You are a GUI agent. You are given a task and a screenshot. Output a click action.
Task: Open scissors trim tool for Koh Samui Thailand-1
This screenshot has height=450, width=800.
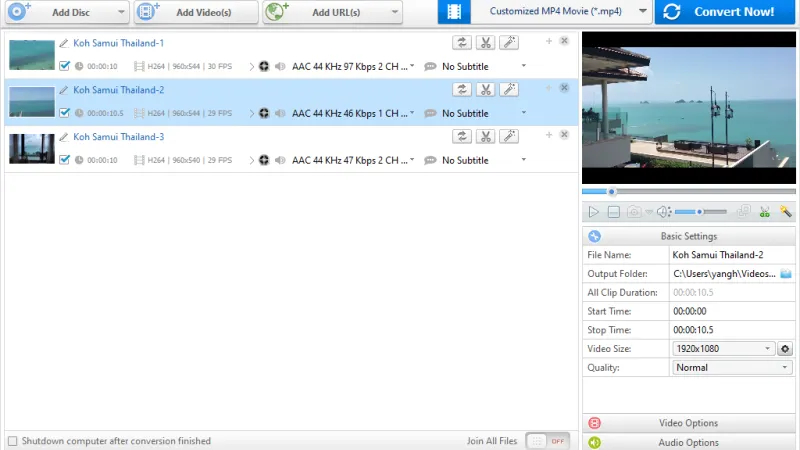pyautogui.click(x=485, y=42)
